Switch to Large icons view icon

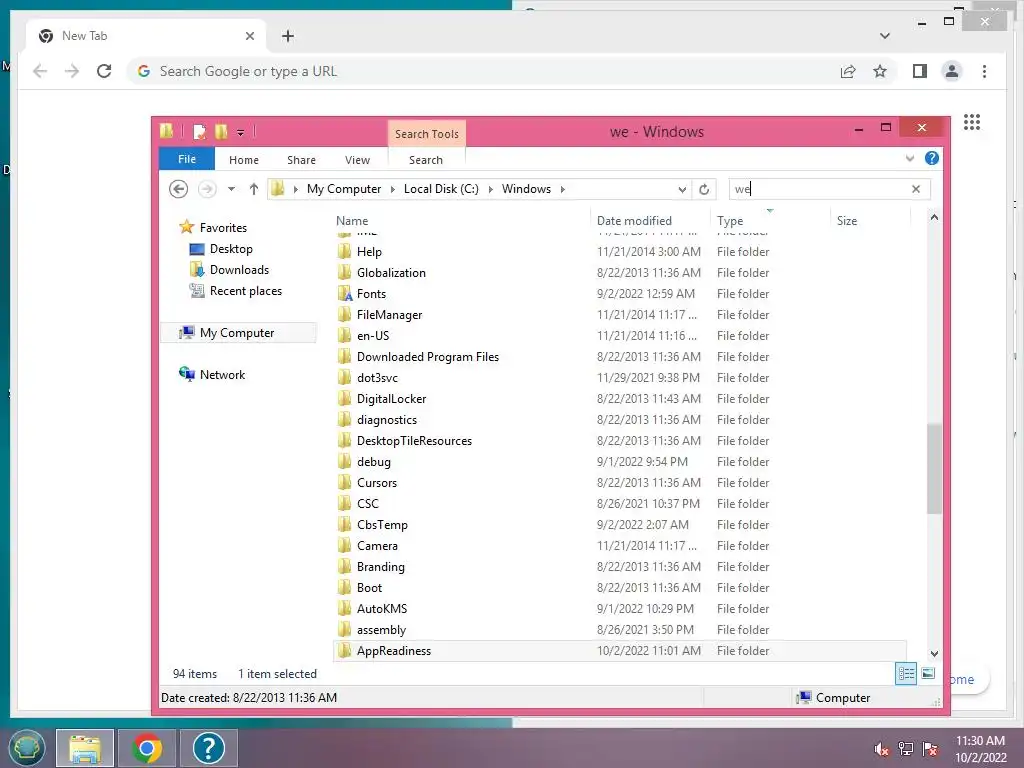tap(928, 673)
